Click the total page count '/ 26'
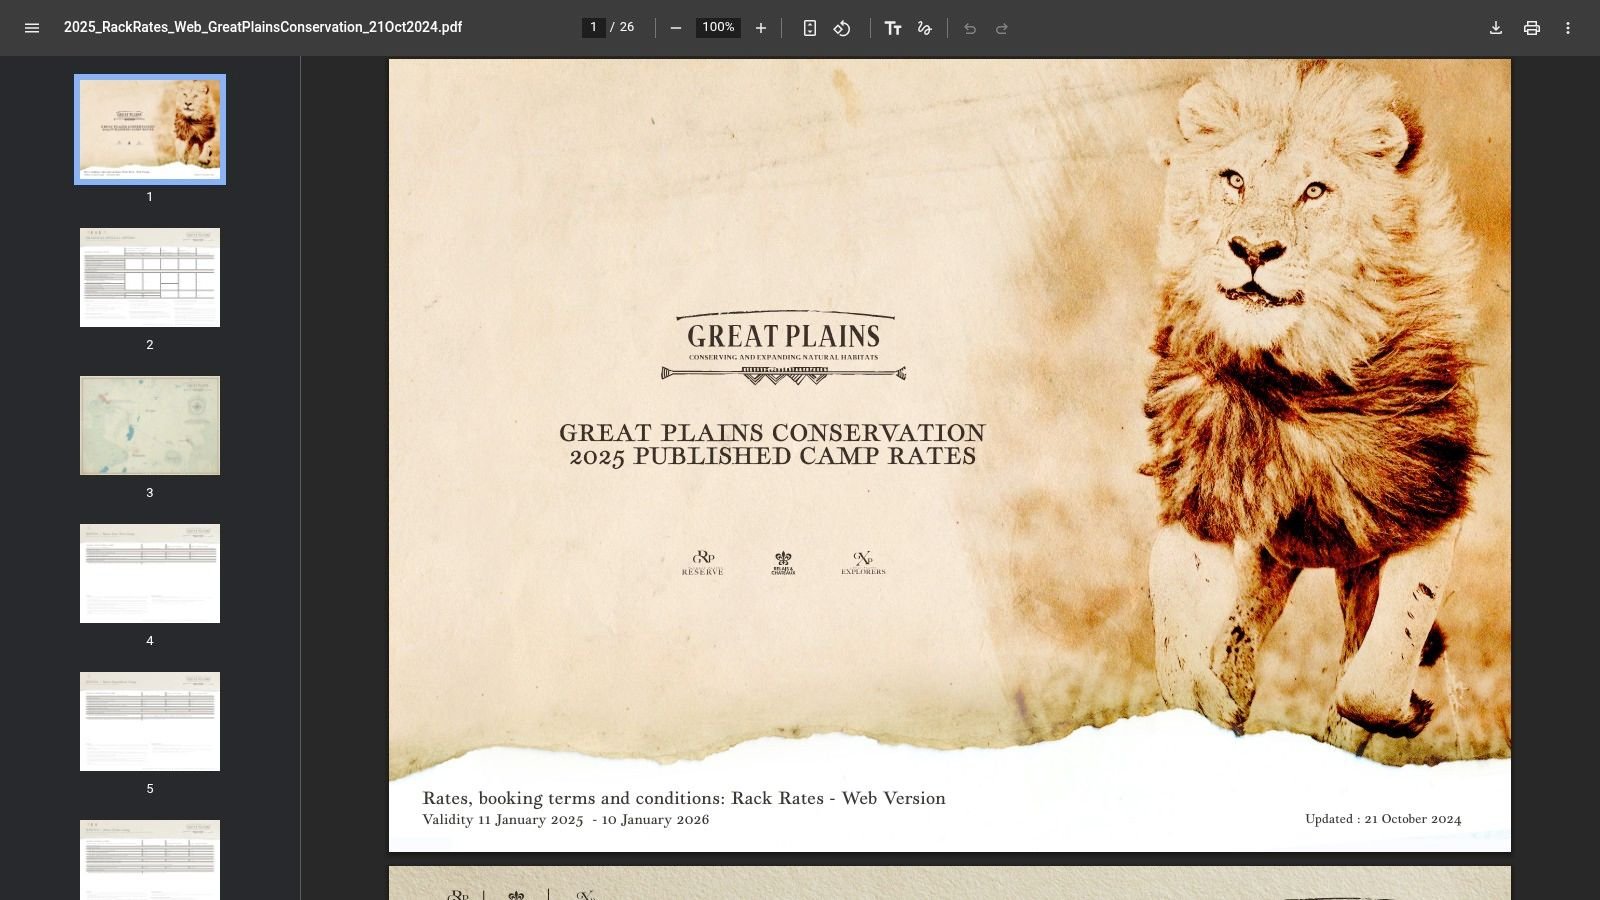1600x900 pixels. coord(623,27)
